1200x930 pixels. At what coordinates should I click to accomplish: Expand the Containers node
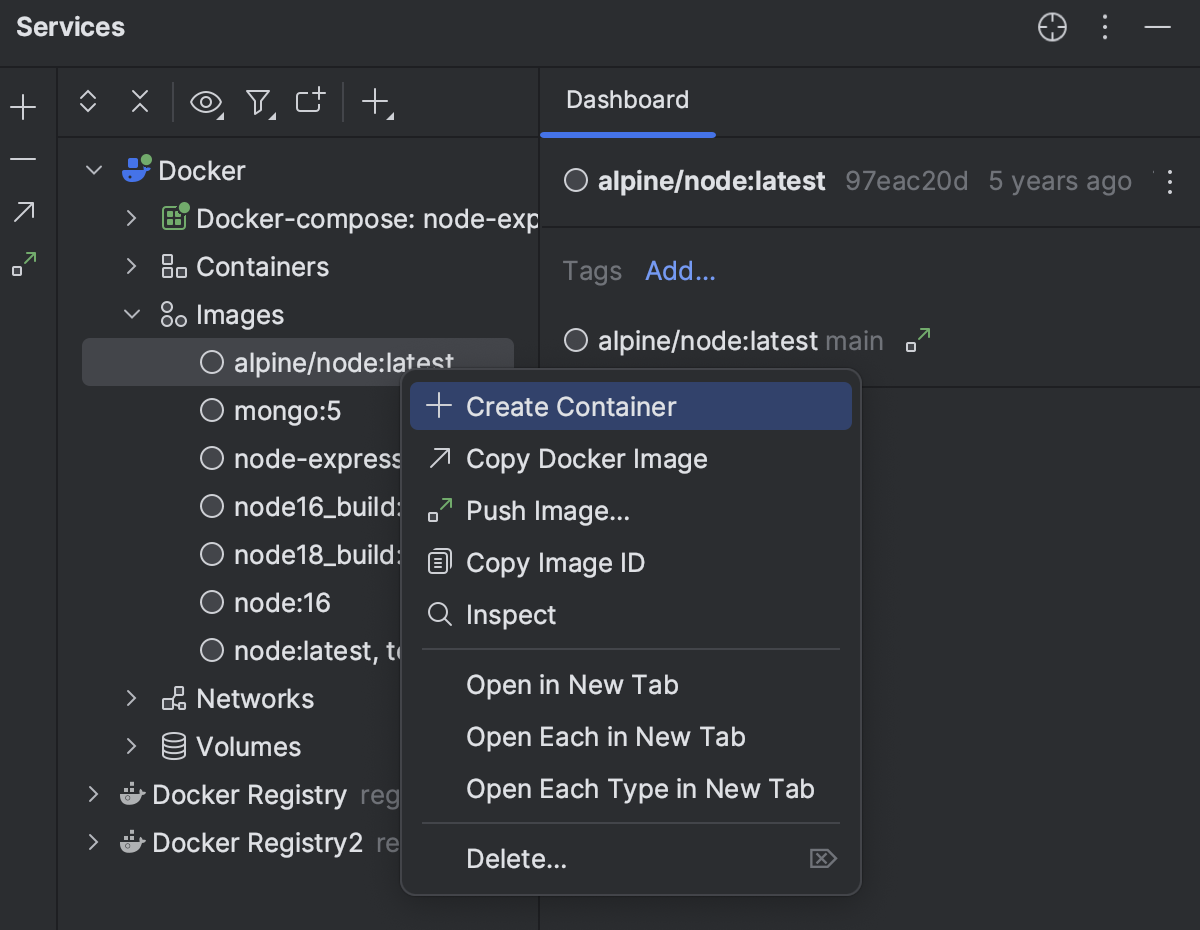pos(131,266)
